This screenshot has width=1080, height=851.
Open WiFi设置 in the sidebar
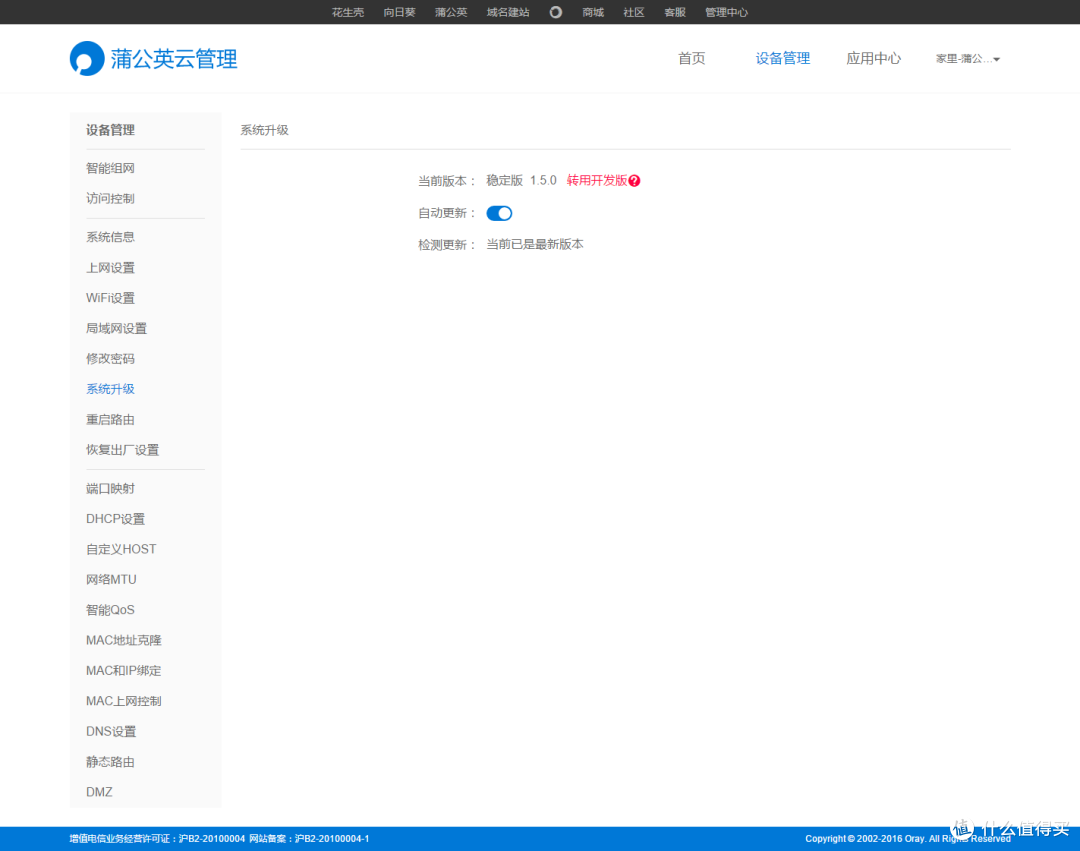(x=110, y=298)
